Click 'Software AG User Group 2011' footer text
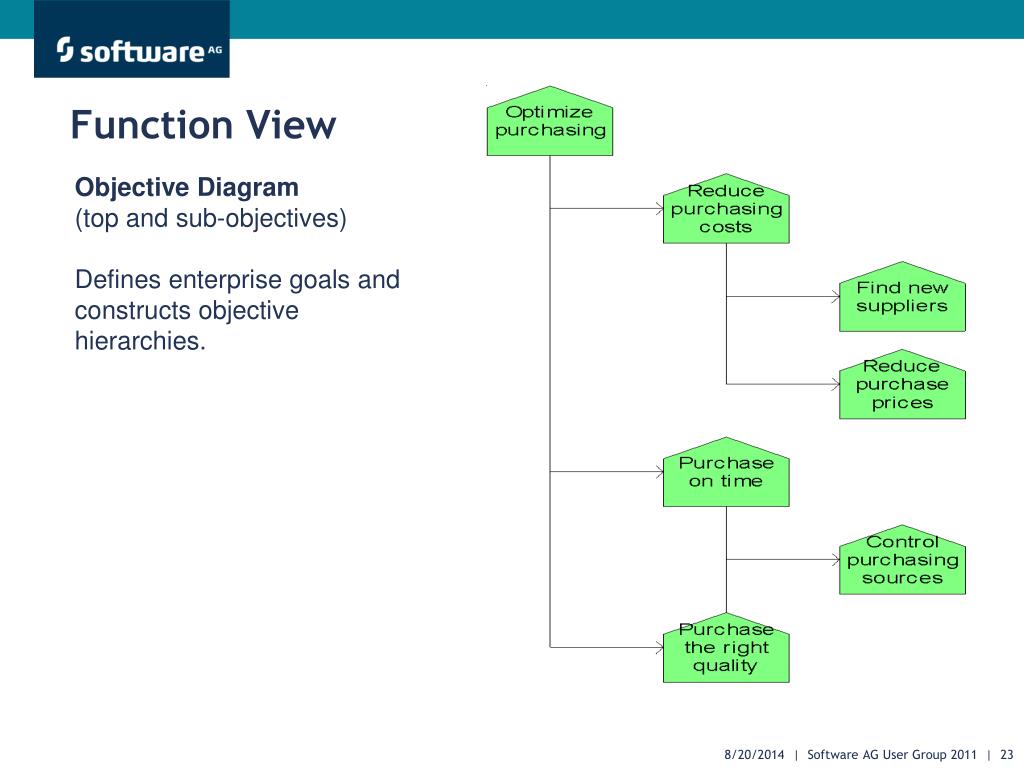Image resolution: width=1024 pixels, height=768 pixels. pos(892,754)
